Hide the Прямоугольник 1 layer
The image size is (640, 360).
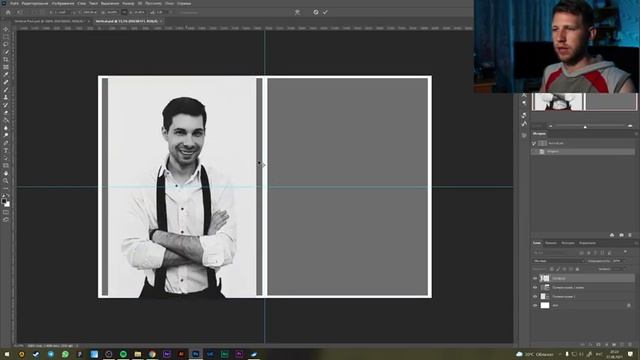[535, 296]
